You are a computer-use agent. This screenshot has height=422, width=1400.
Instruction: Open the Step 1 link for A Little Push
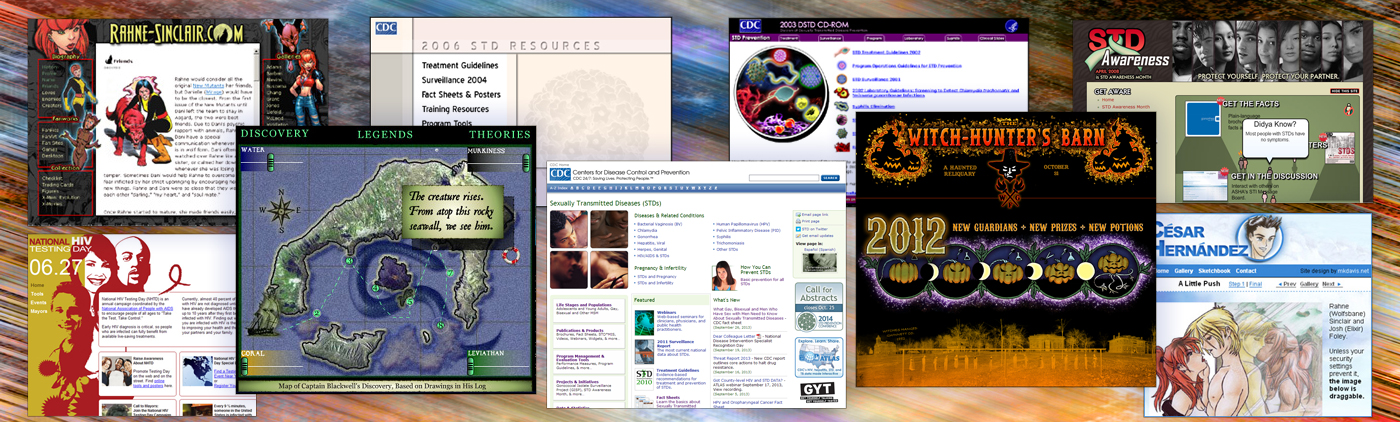(x=1237, y=284)
